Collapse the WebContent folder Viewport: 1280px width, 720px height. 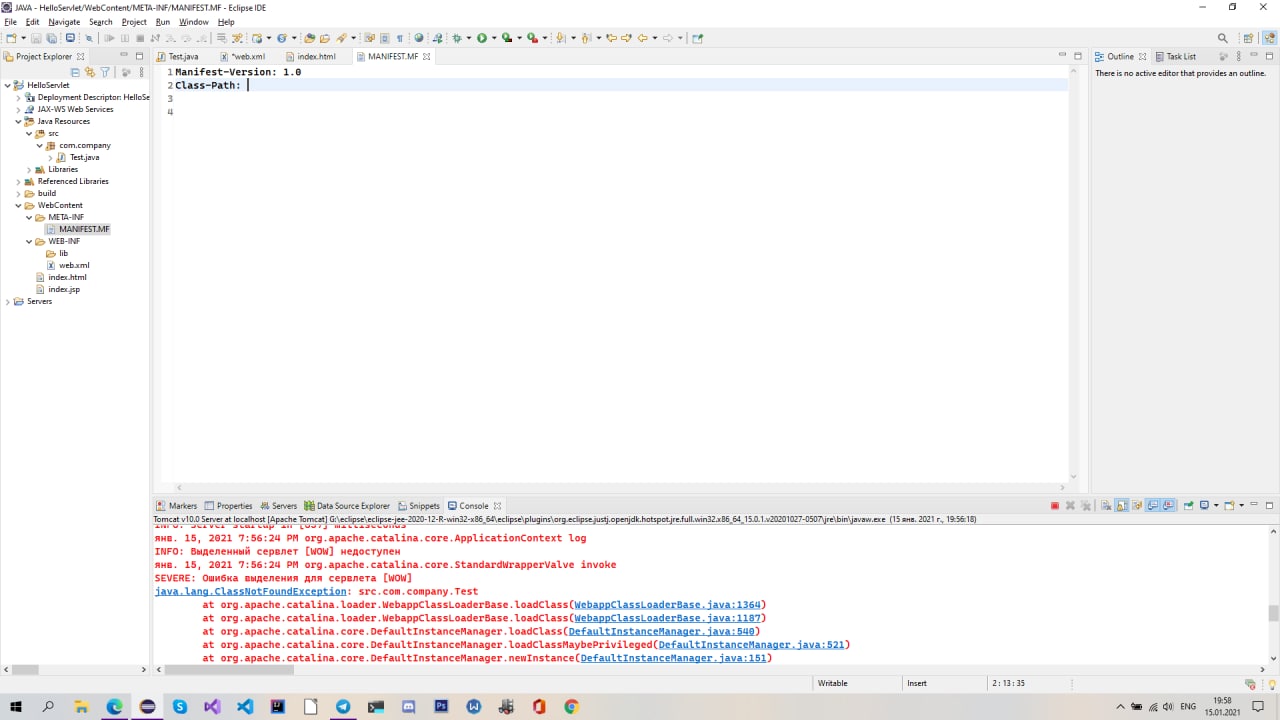pos(18,205)
